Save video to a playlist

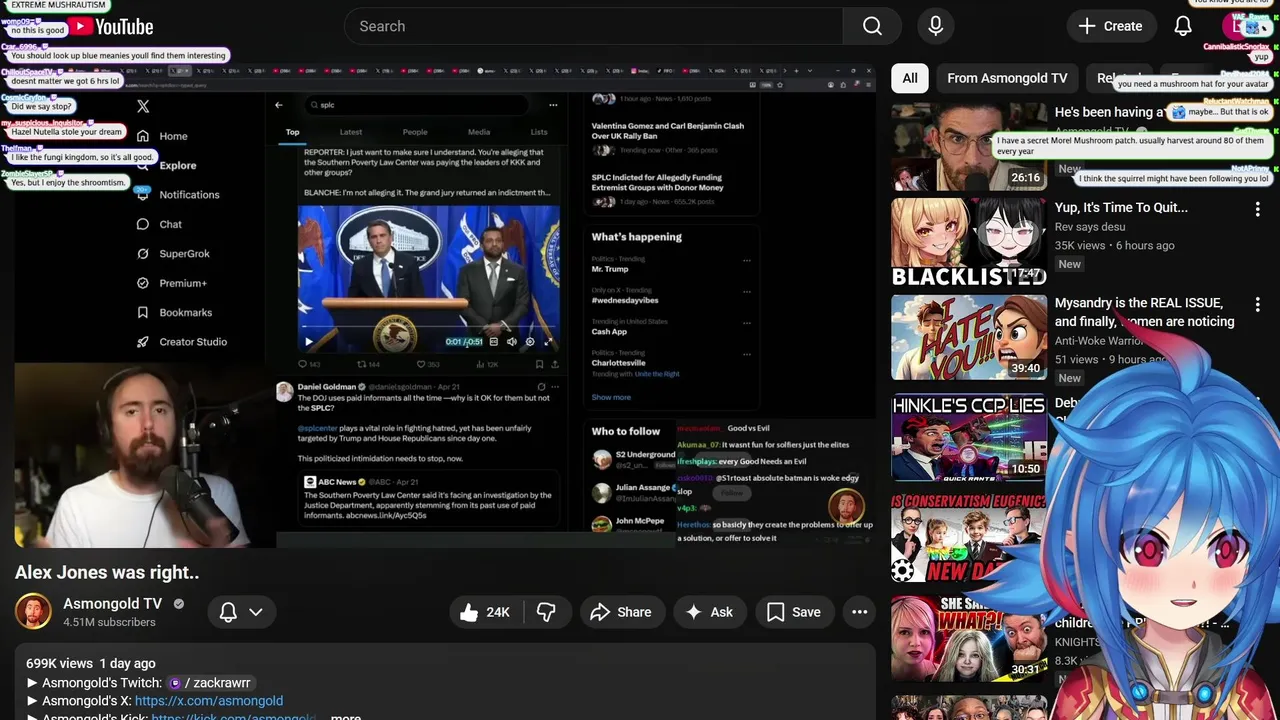tap(794, 612)
